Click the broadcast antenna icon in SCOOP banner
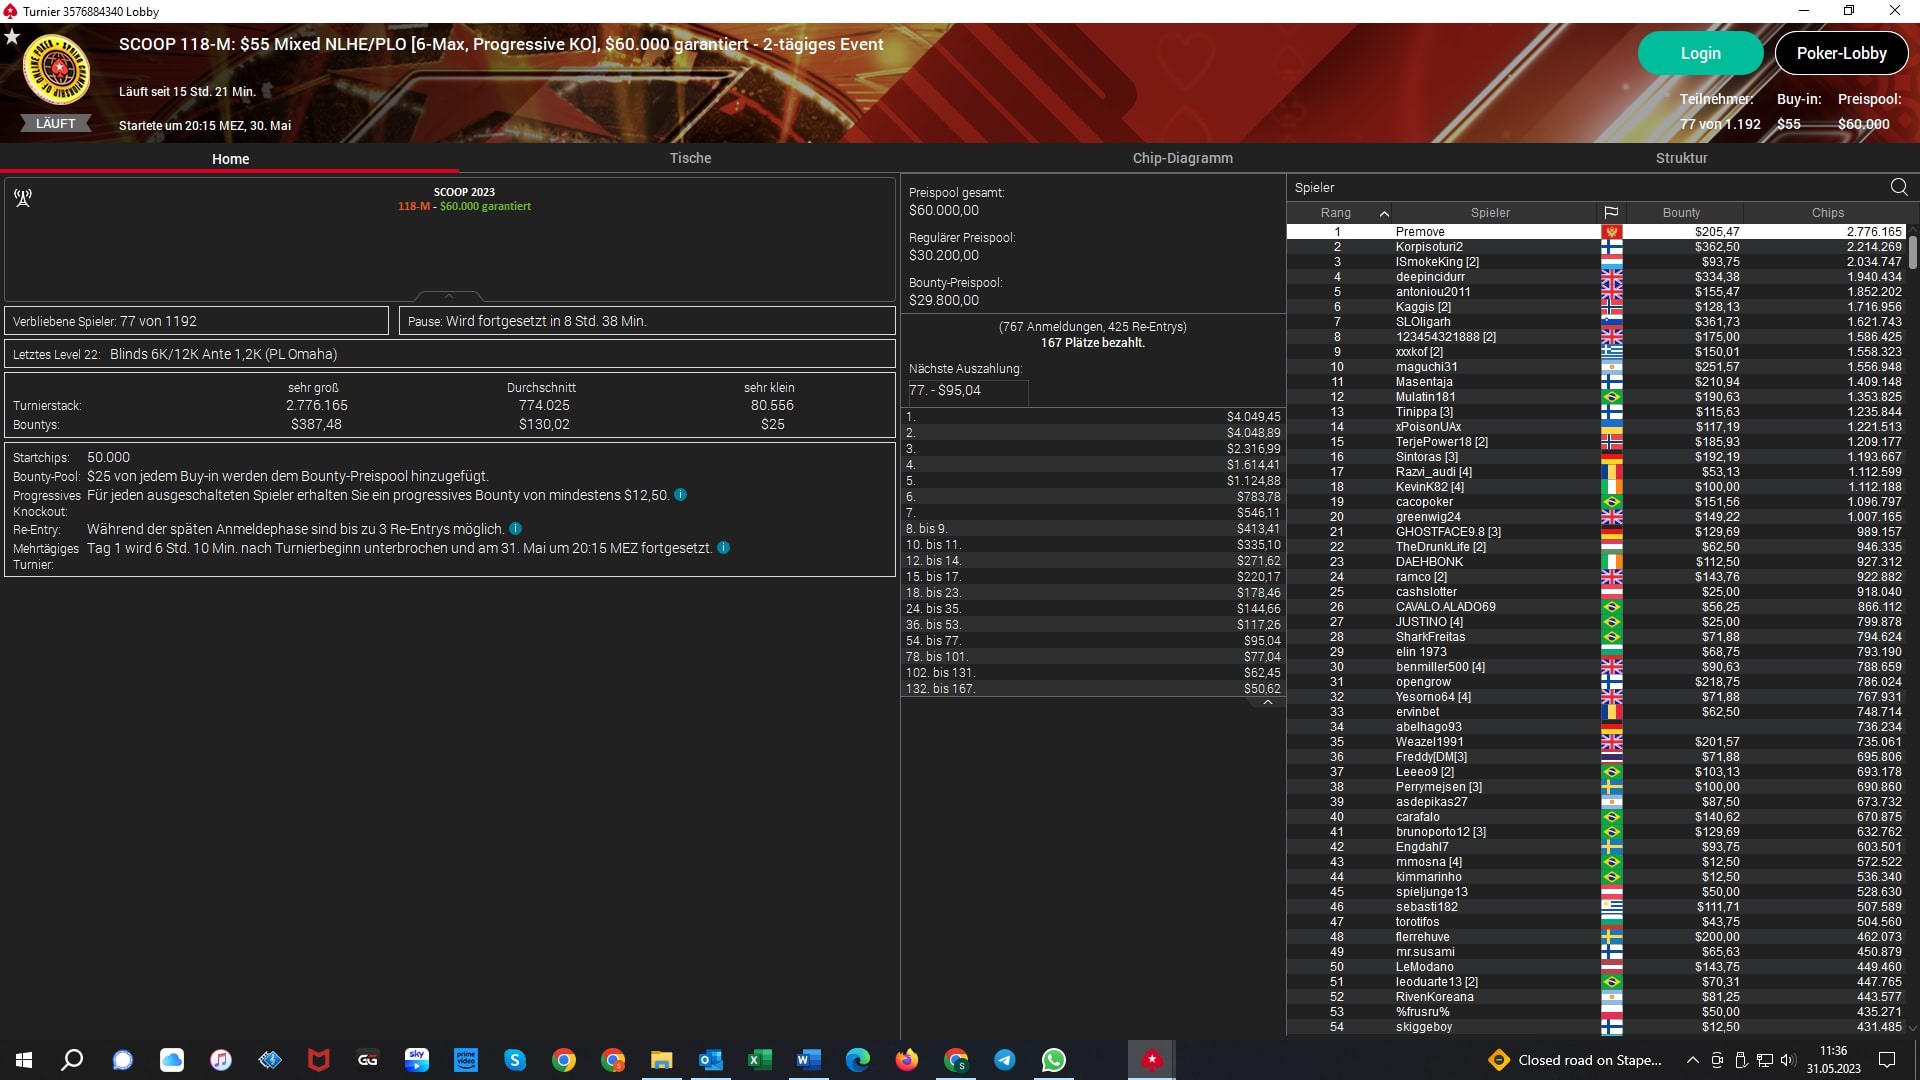Viewport: 1920px width, 1080px height. point(23,198)
